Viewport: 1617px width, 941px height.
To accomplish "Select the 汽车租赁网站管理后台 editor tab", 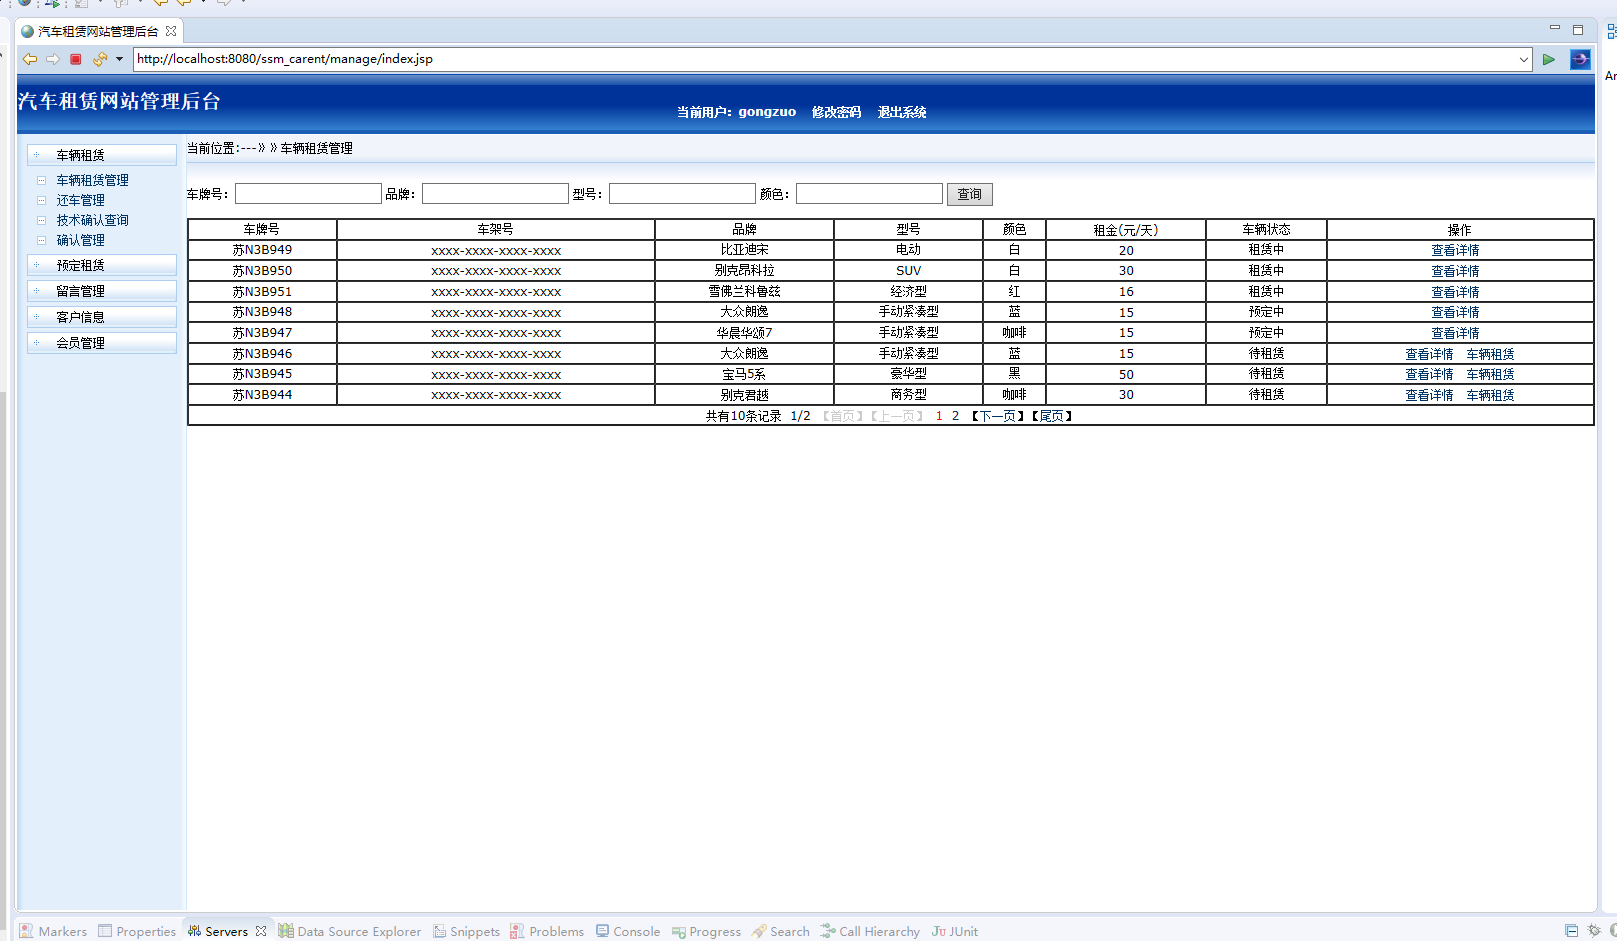I will pyautogui.click(x=98, y=31).
